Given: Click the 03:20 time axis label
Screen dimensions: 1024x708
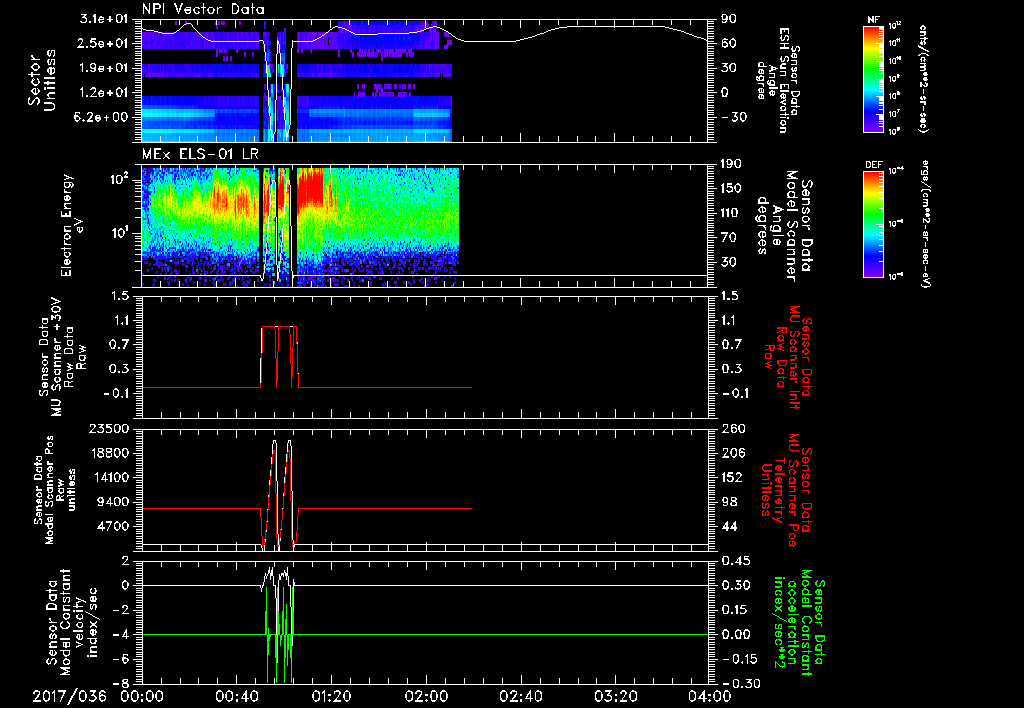Looking at the screenshot, I should tap(615, 696).
